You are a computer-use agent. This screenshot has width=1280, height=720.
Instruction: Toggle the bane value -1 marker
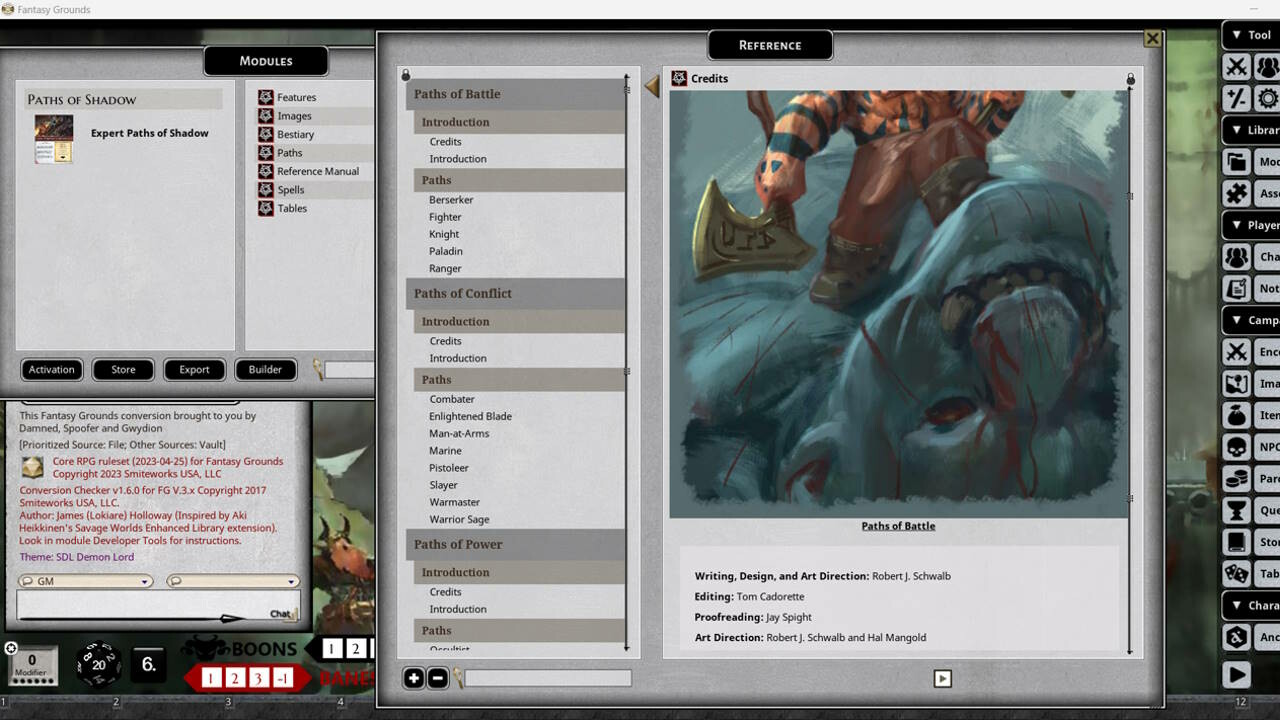tap(283, 678)
